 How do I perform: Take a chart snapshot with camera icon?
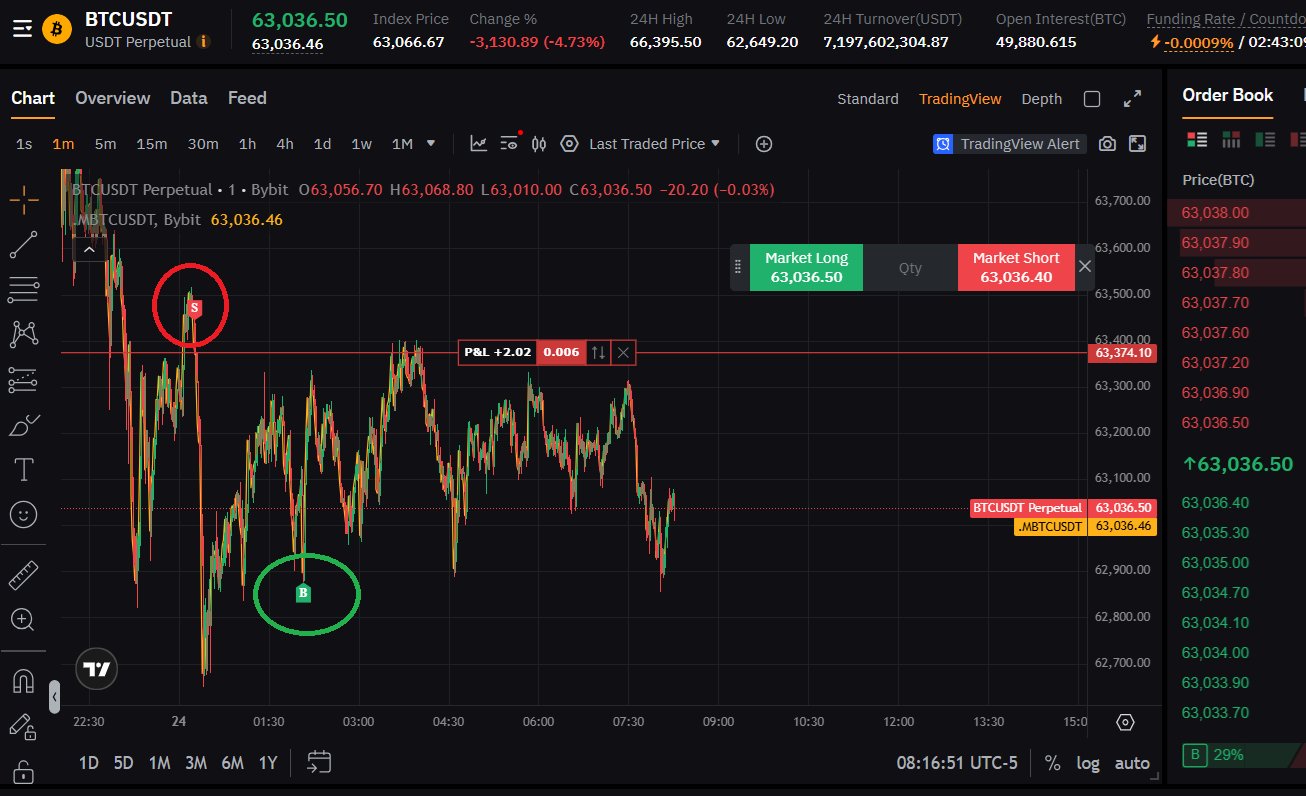pyautogui.click(x=1107, y=144)
